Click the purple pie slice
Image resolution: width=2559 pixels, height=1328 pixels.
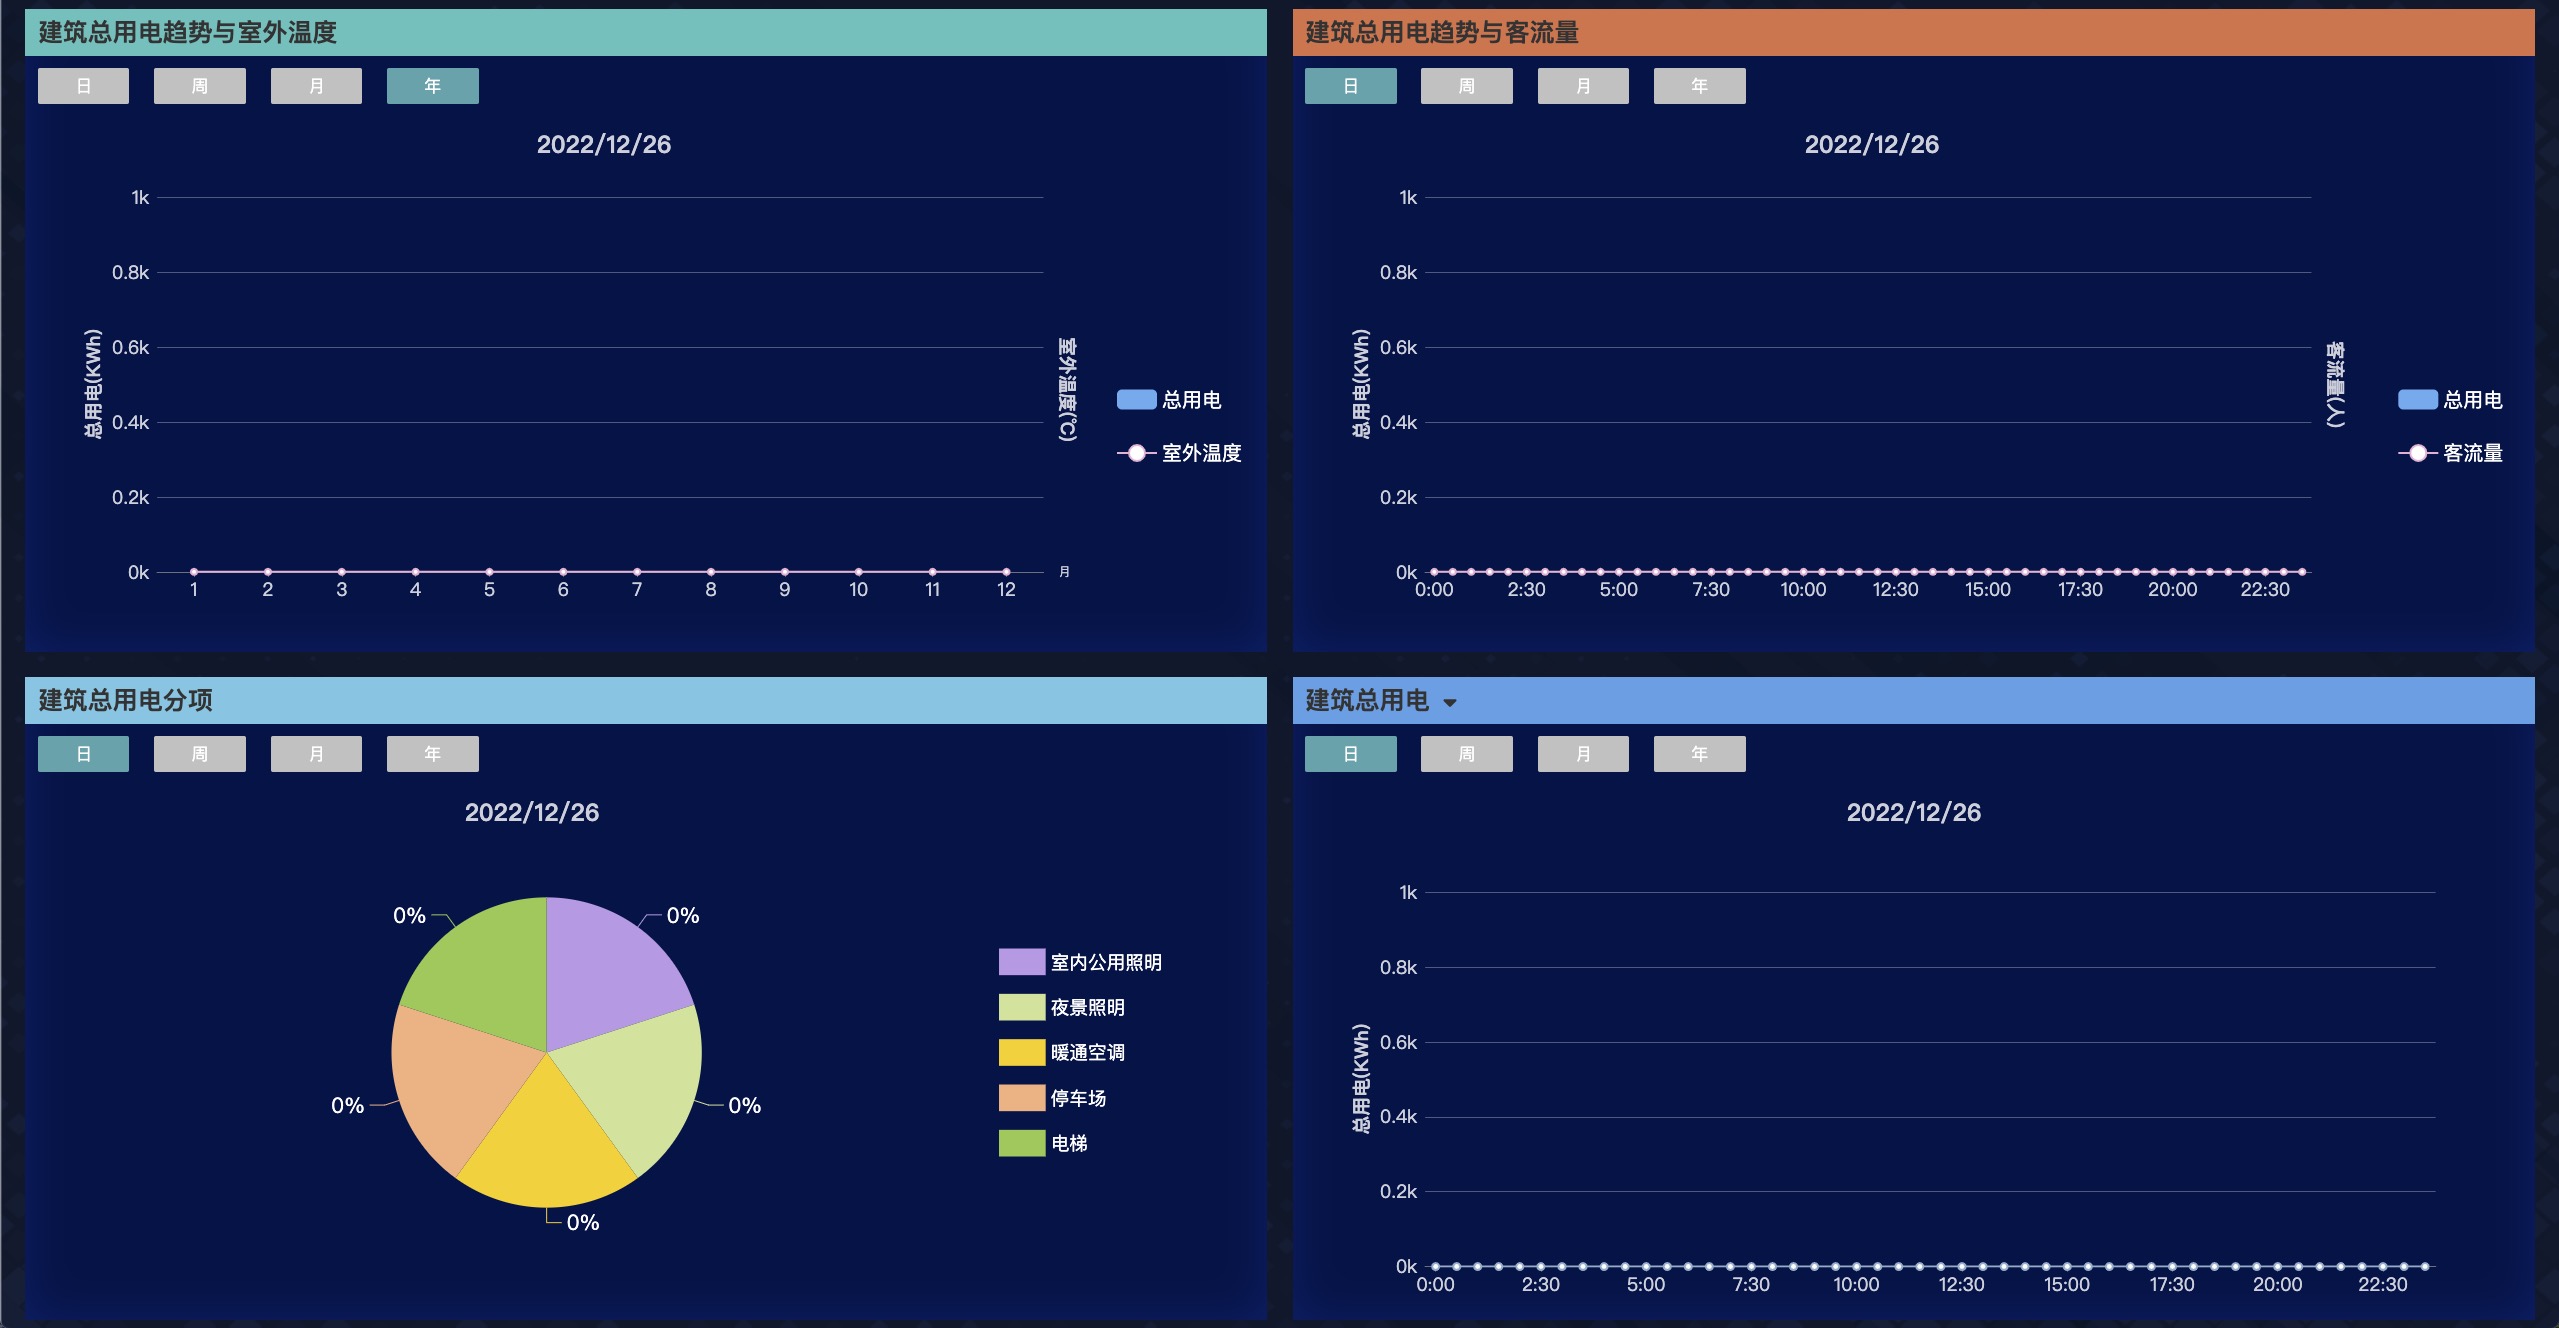(x=606, y=970)
